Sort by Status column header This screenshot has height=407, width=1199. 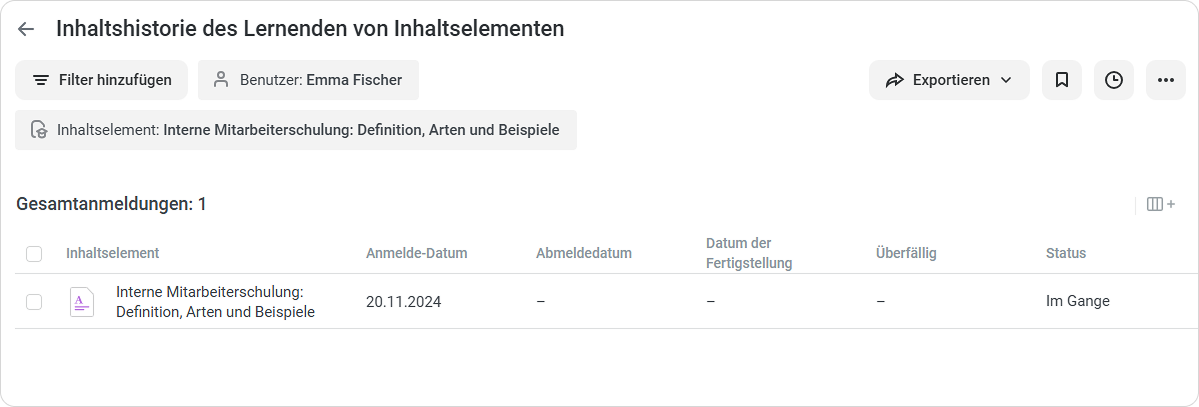[1065, 253]
